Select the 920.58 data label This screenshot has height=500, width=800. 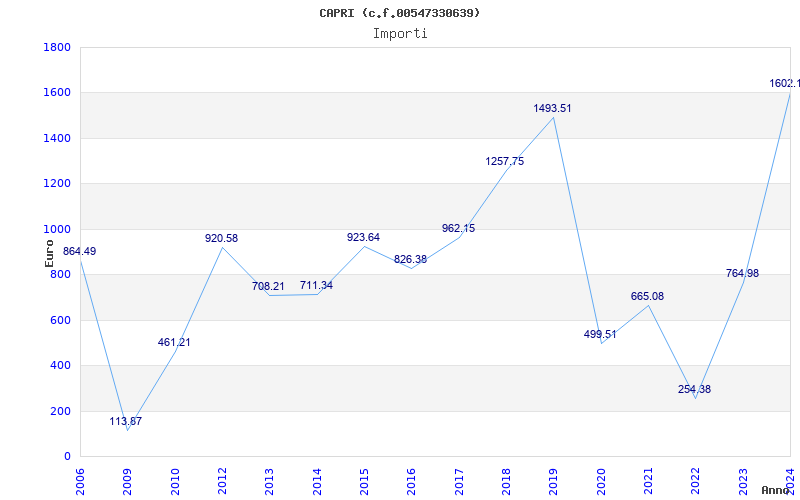[x=221, y=238]
